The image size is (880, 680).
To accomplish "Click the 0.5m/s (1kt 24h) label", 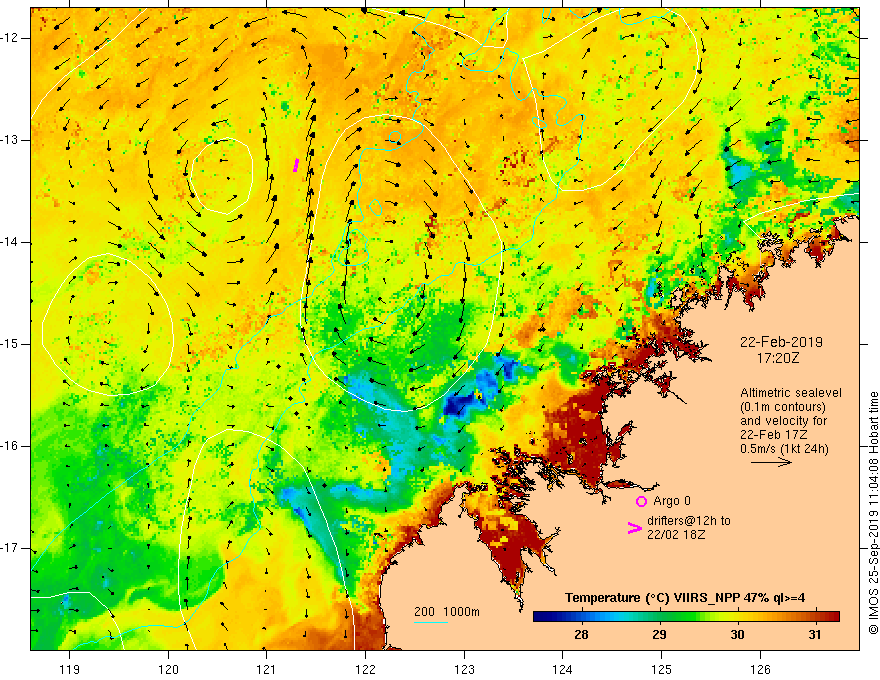I will (x=784, y=449).
